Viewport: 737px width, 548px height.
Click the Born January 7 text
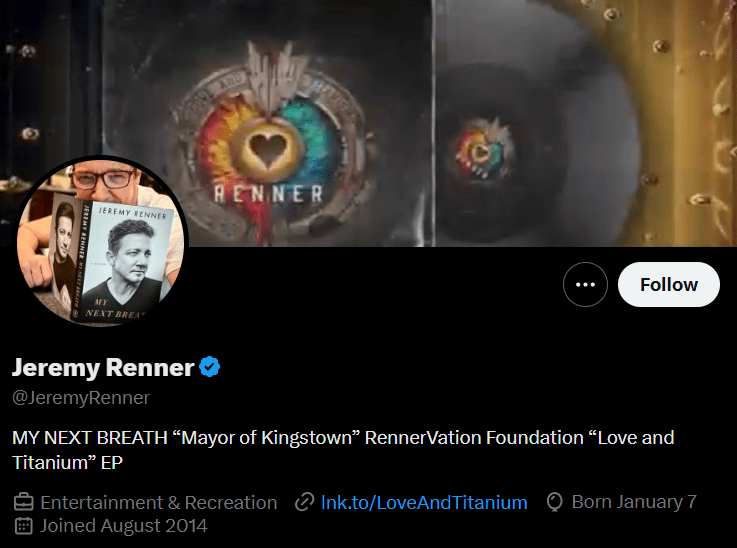pyautogui.click(x=635, y=502)
